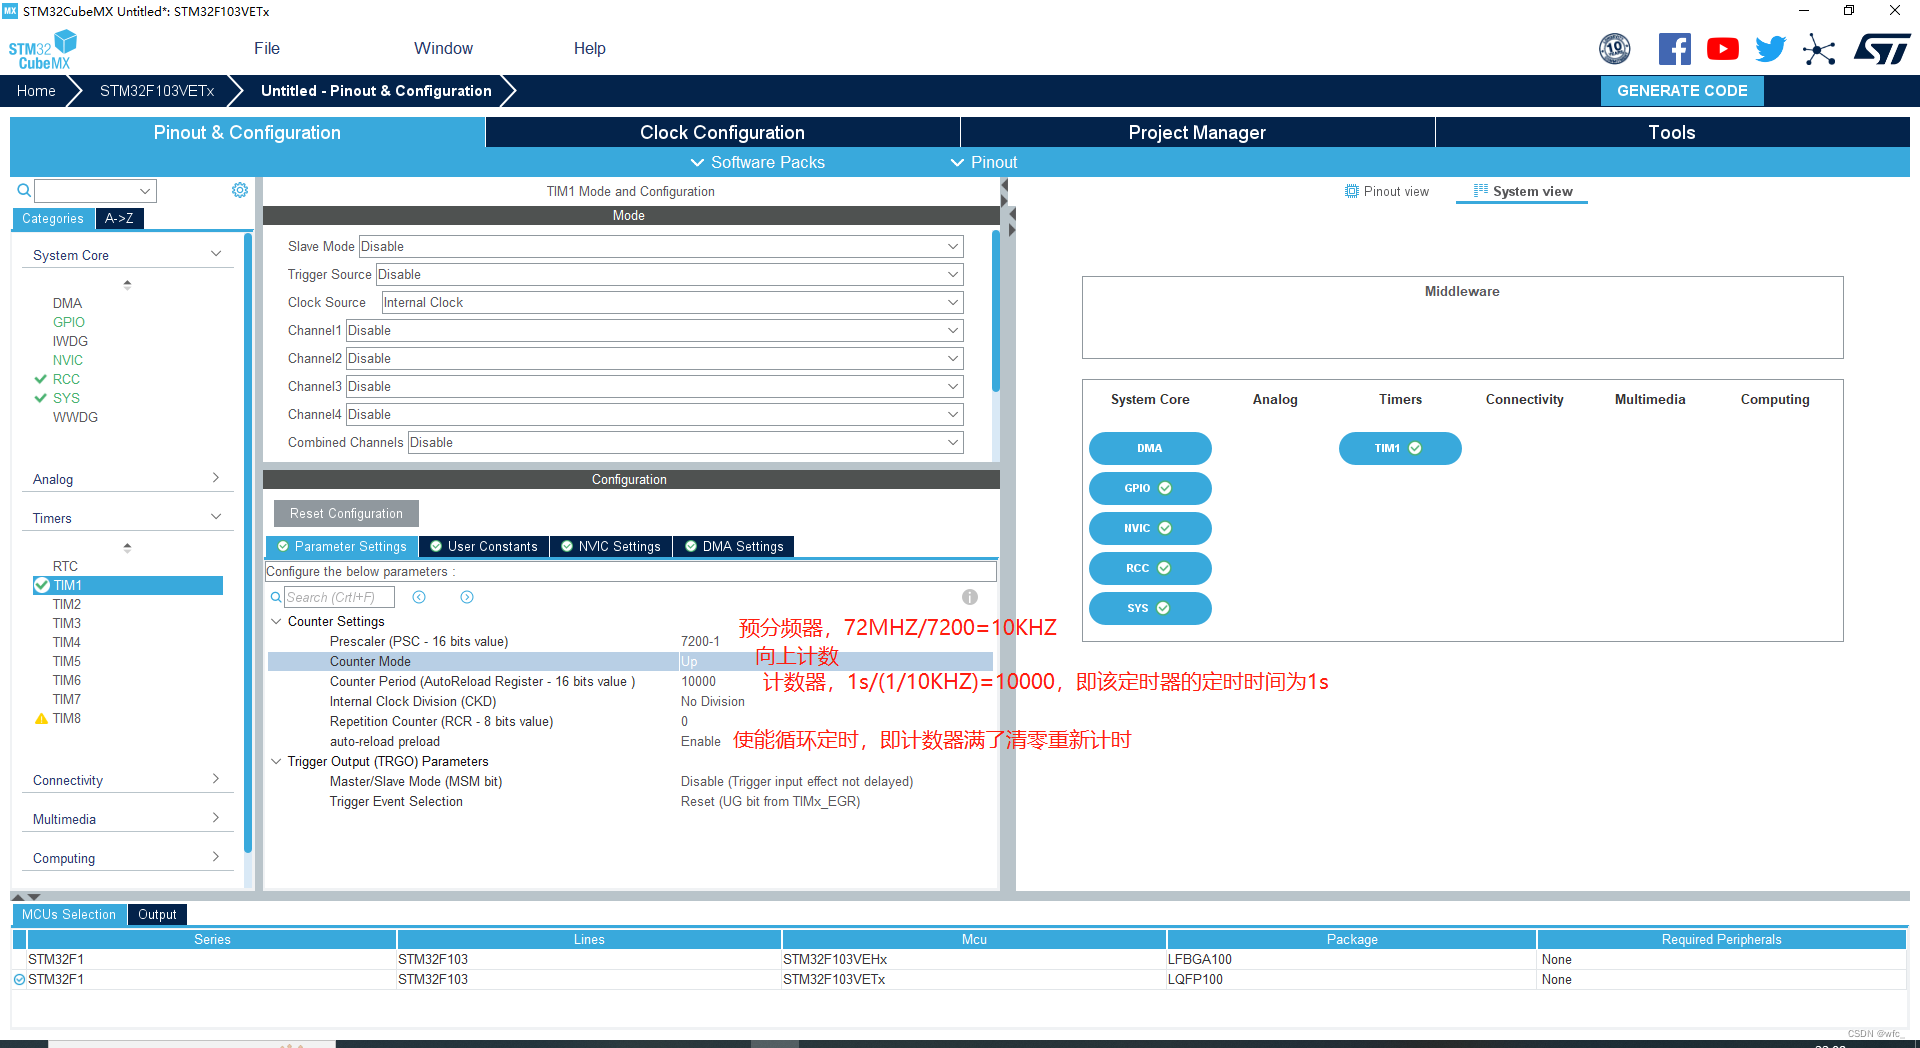Open the 10-year anniversary badge icon

click(1615, 49)
